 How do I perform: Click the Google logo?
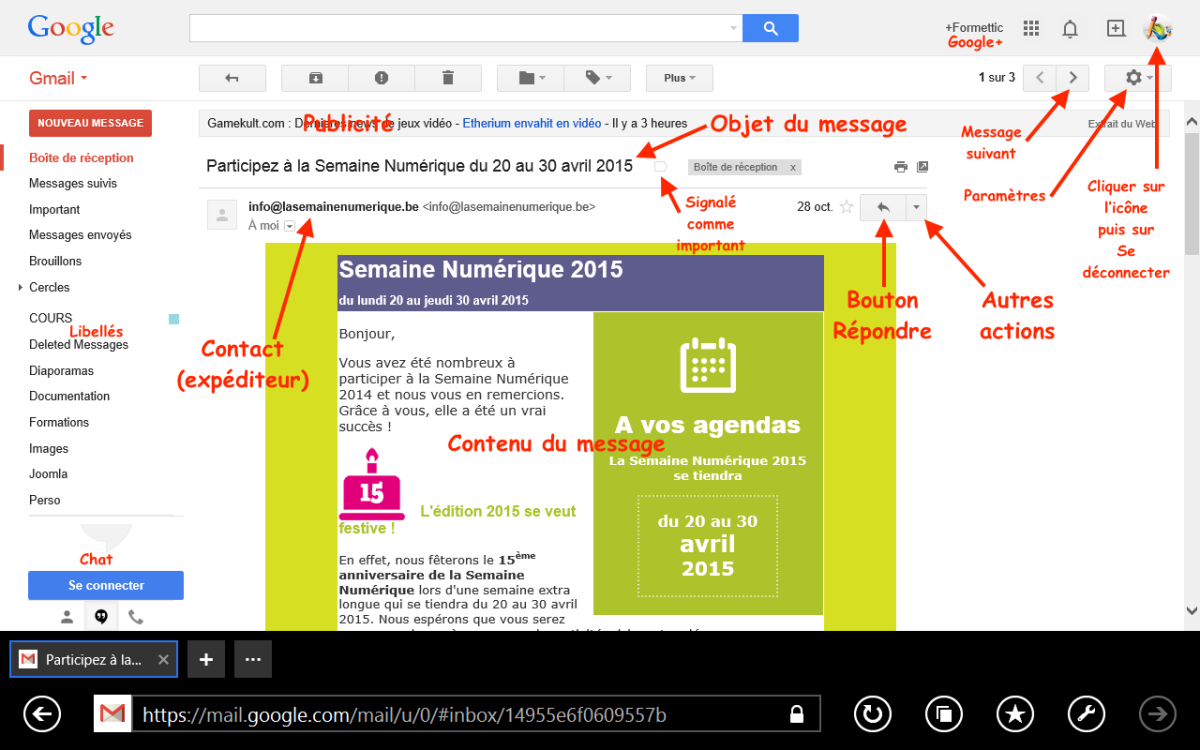pos(71,28)
